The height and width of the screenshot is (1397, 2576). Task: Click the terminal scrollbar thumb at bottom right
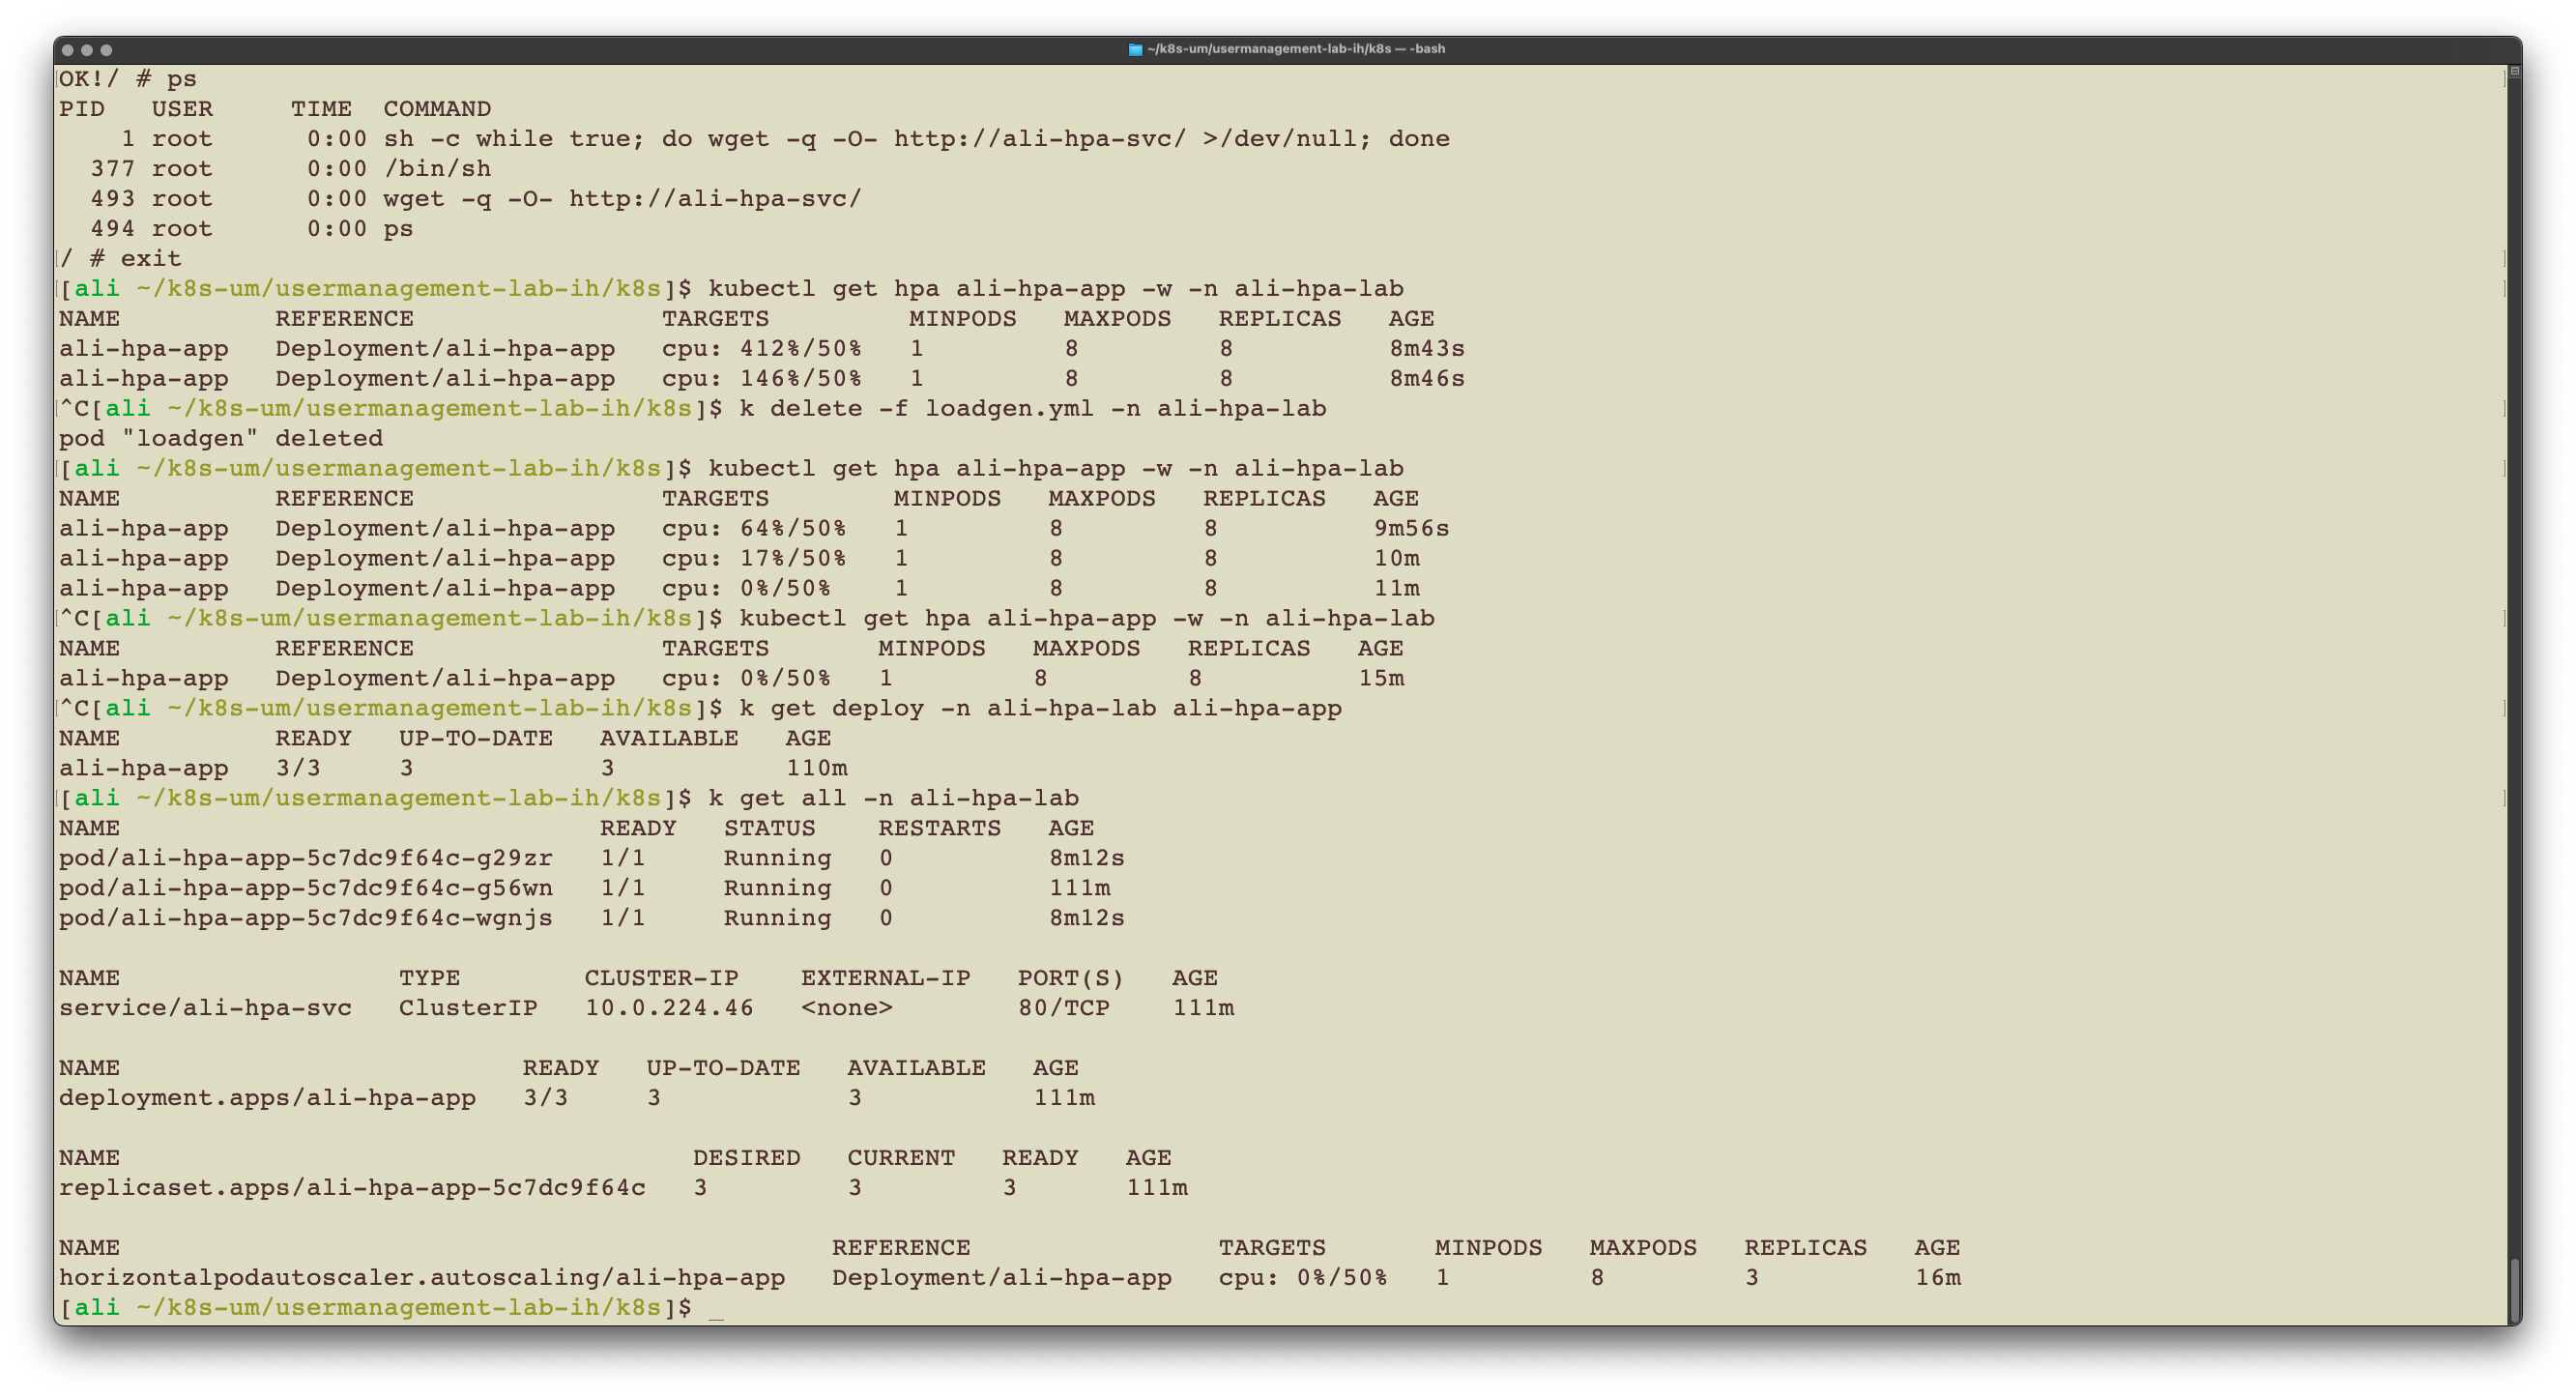point(2514,1289)
